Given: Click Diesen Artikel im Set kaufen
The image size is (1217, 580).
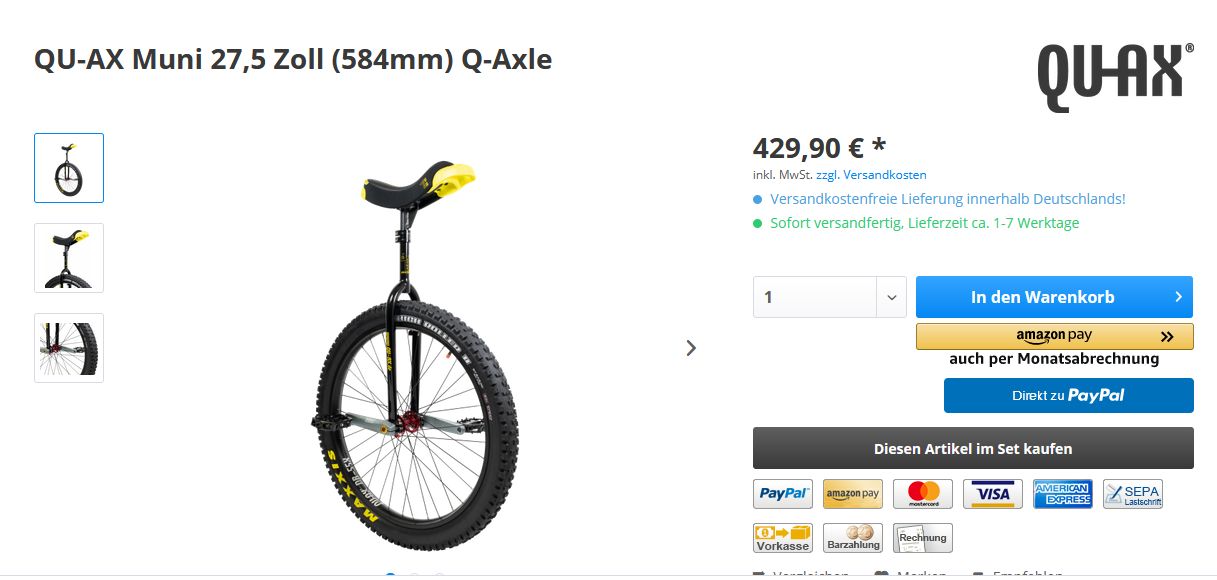Looking at the screenshot, I should pos(973,448).
